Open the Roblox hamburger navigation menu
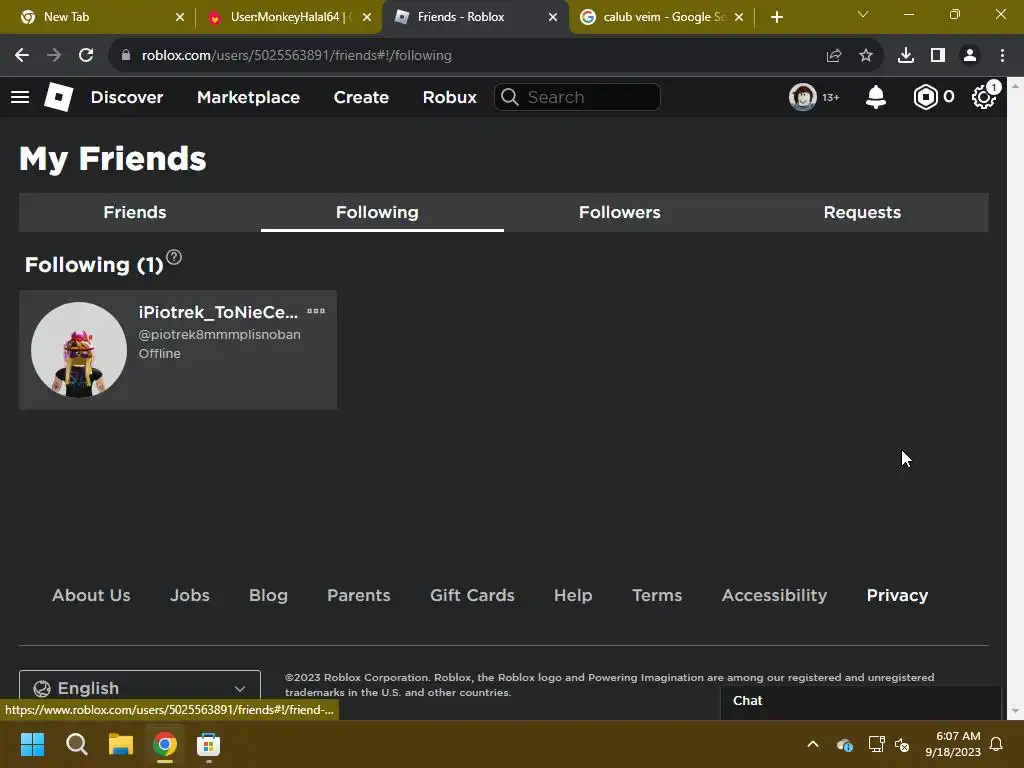This screenshot has height=768, width=1024. (x=20, y=97)
